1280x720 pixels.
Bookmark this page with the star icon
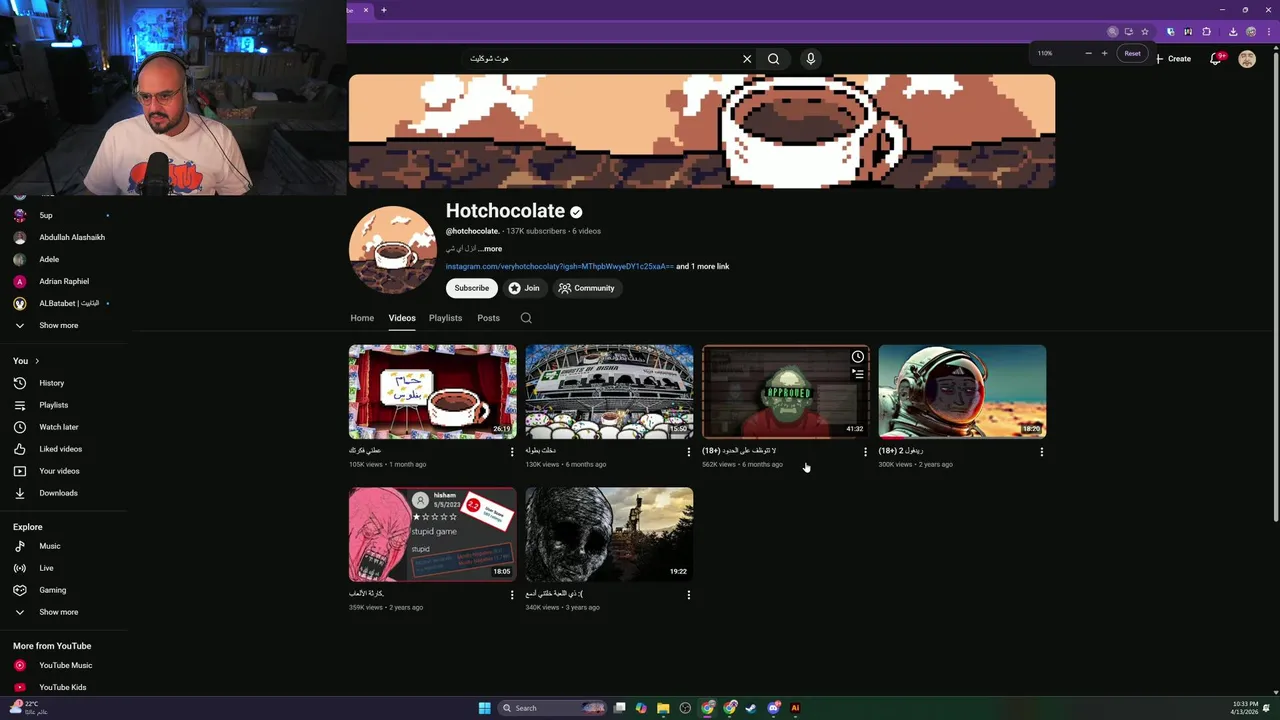[x=1145, y=32]
